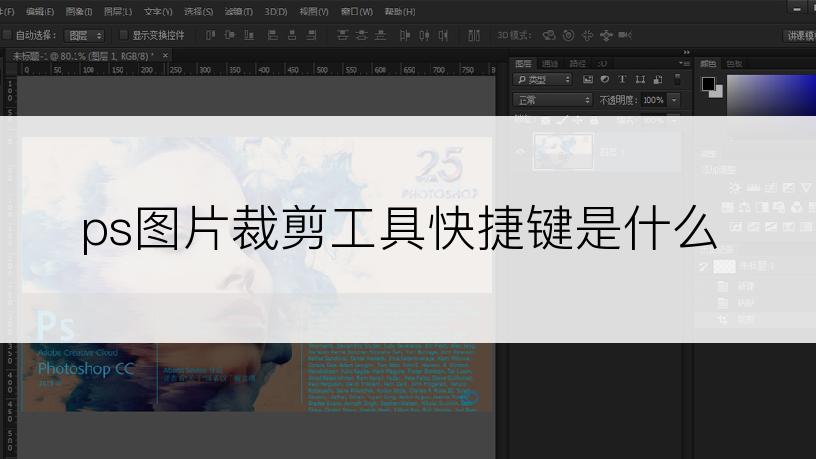The height and width of the screenshot is (459, 816).
Task: Filter layers by type (T) icon
Action: point(622,80)
